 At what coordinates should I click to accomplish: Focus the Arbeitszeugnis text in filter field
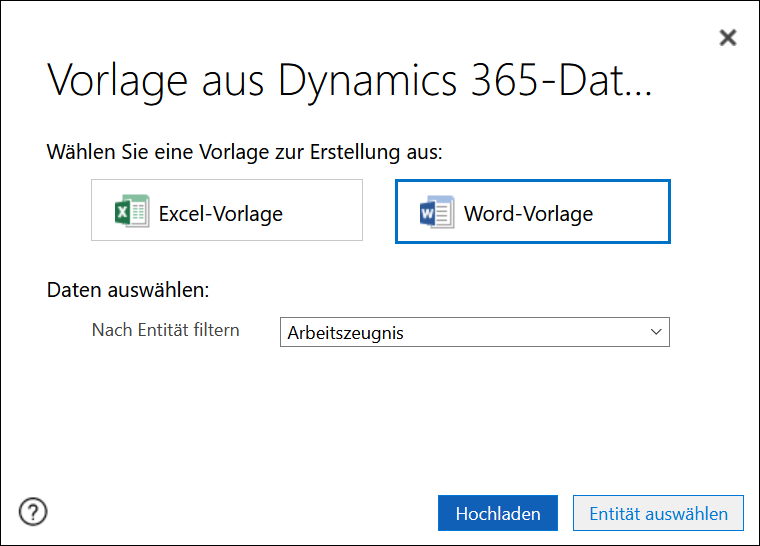click(x=346, y=333)
